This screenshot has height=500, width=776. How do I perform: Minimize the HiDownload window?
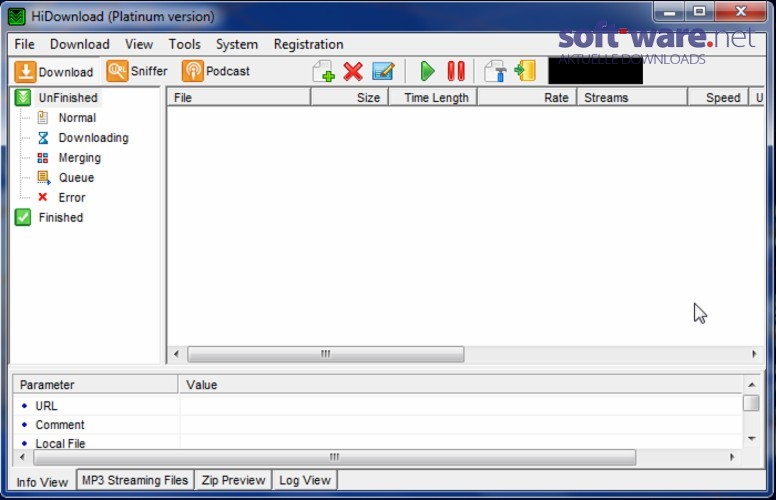pyautogui.click(x=670, y=12)
